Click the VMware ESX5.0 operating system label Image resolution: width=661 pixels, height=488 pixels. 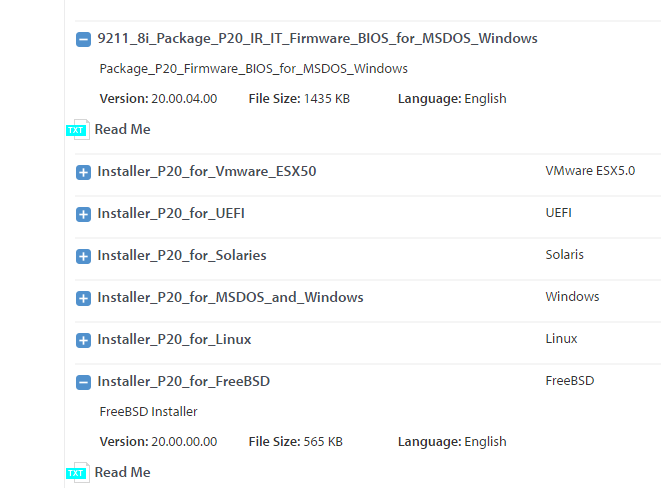click(590, 171)
